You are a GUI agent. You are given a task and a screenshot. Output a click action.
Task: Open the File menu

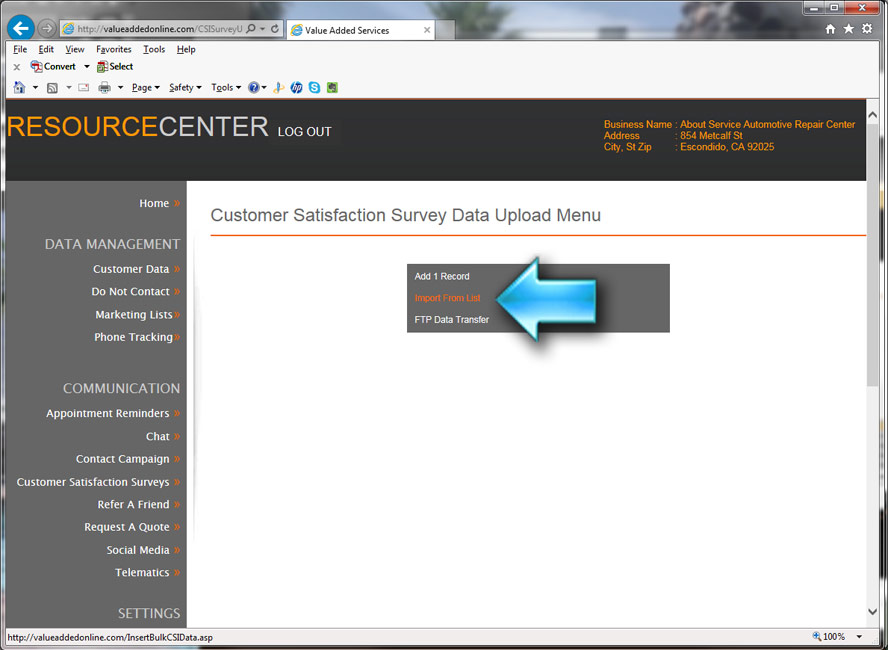[x=20, y=49]
